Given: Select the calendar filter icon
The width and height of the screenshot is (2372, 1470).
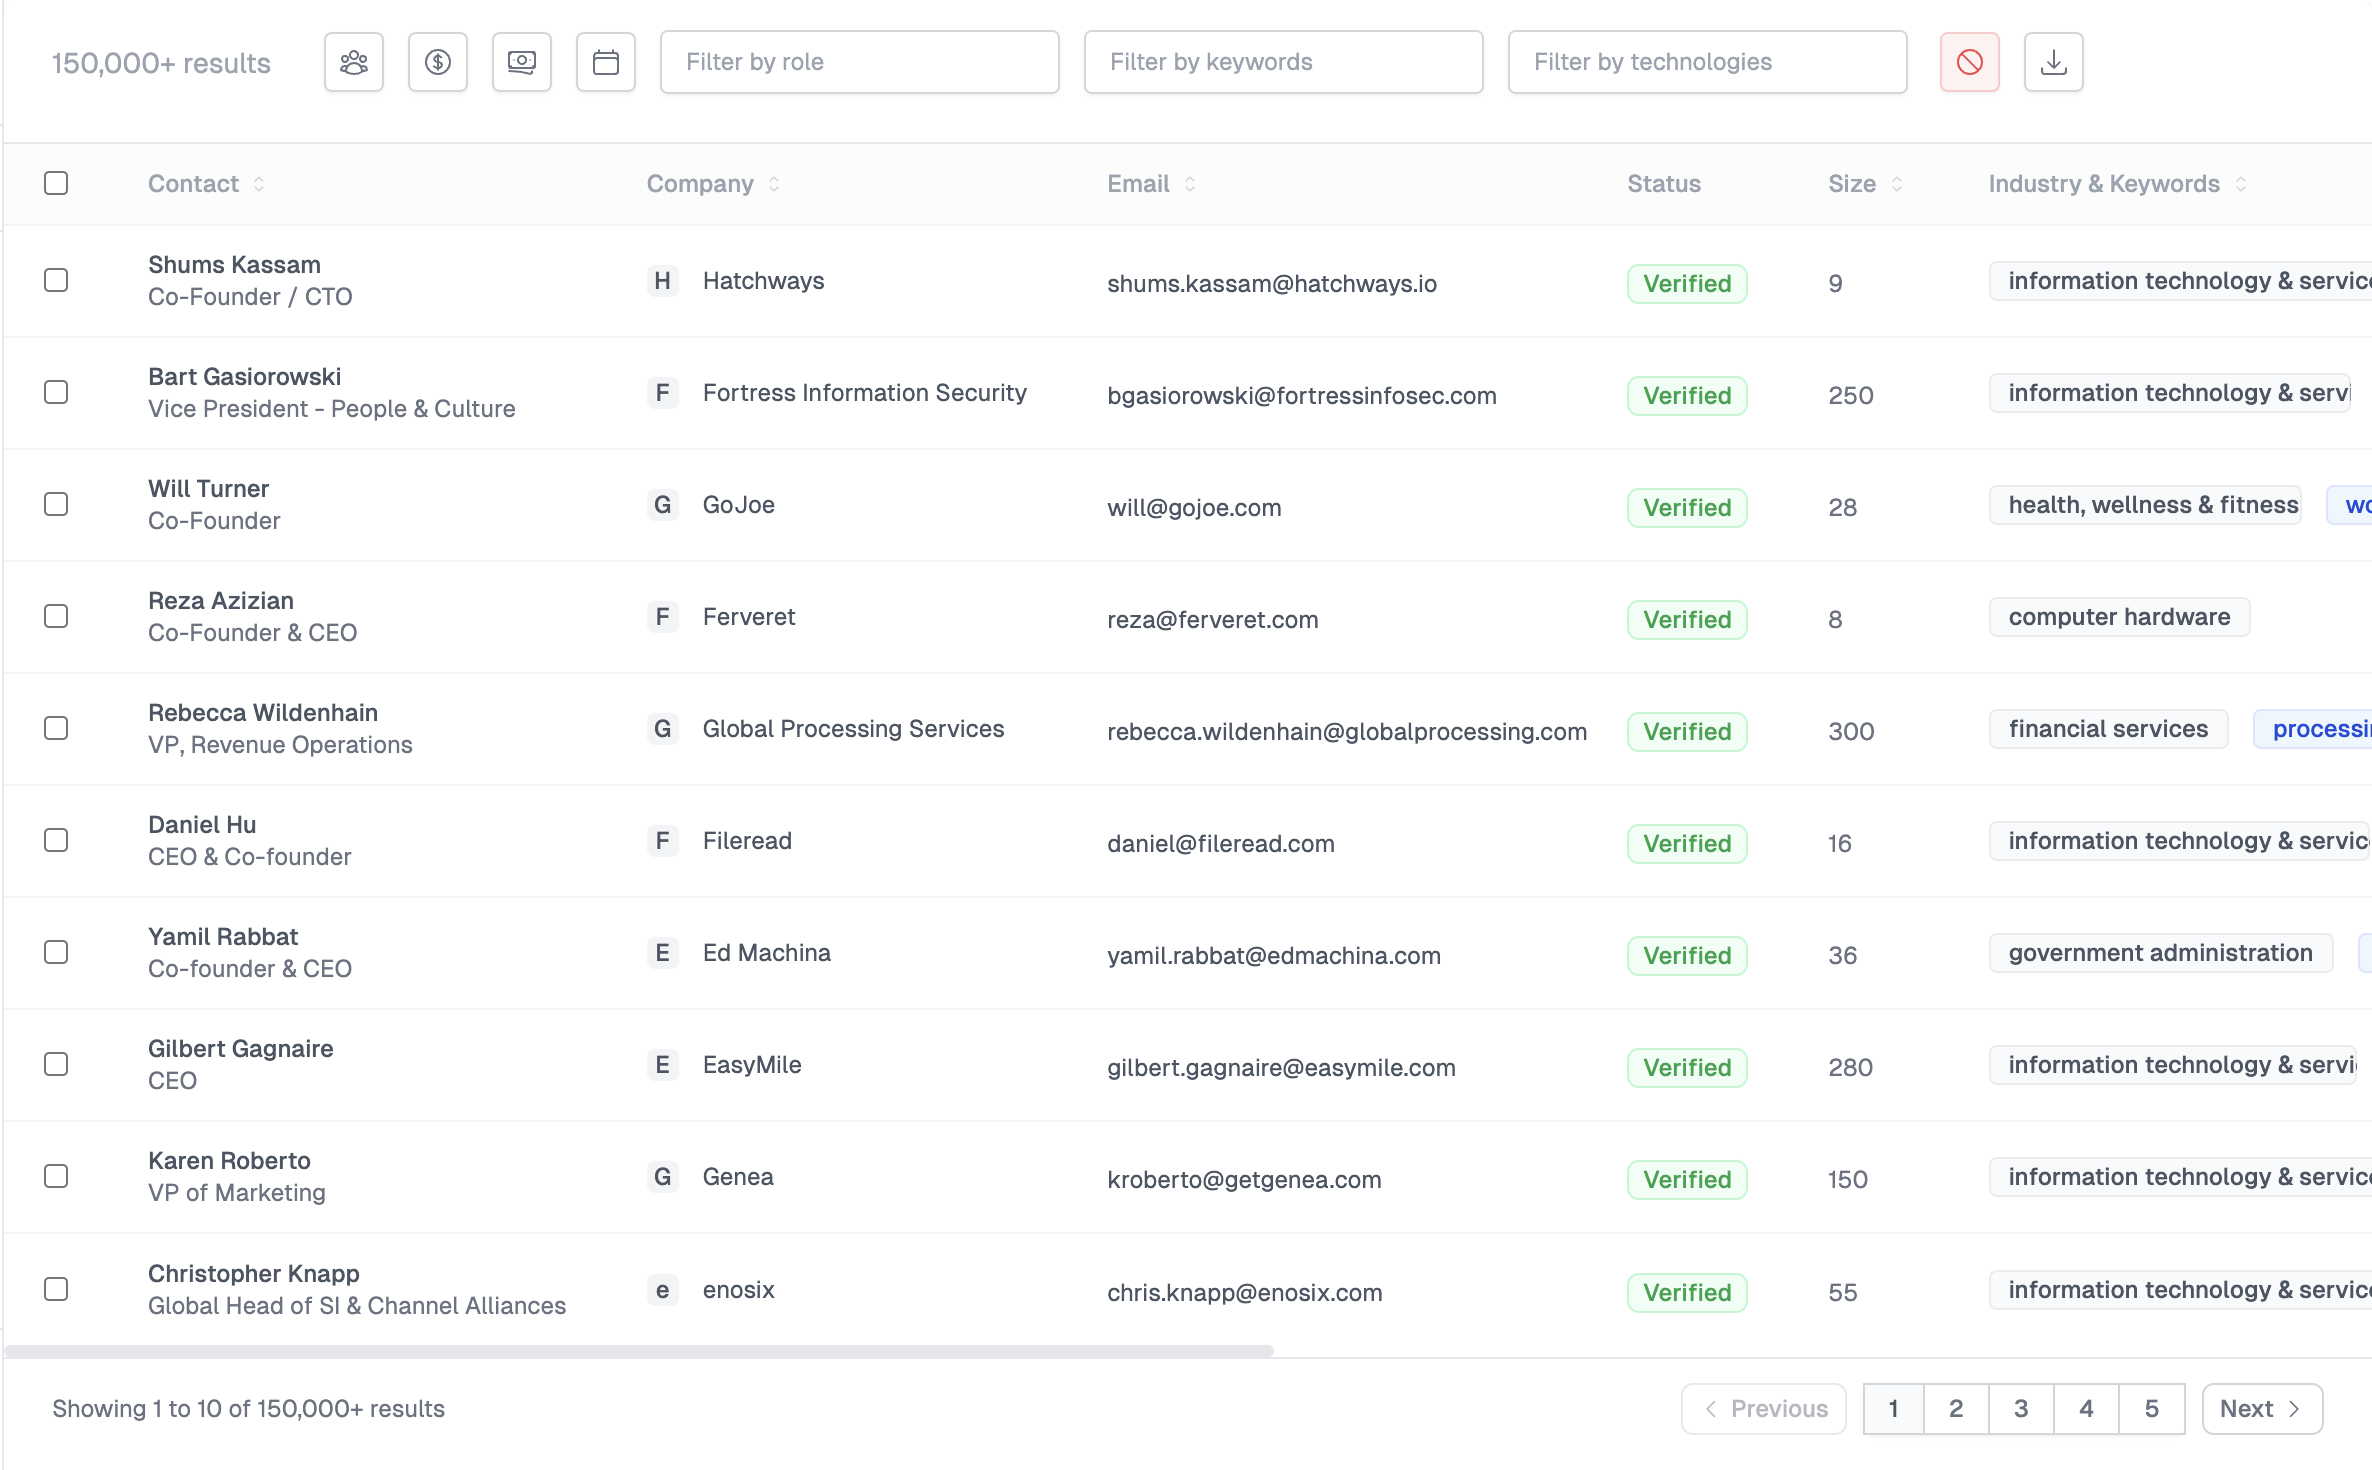Looking at the screenshot, I should [607, 63].
